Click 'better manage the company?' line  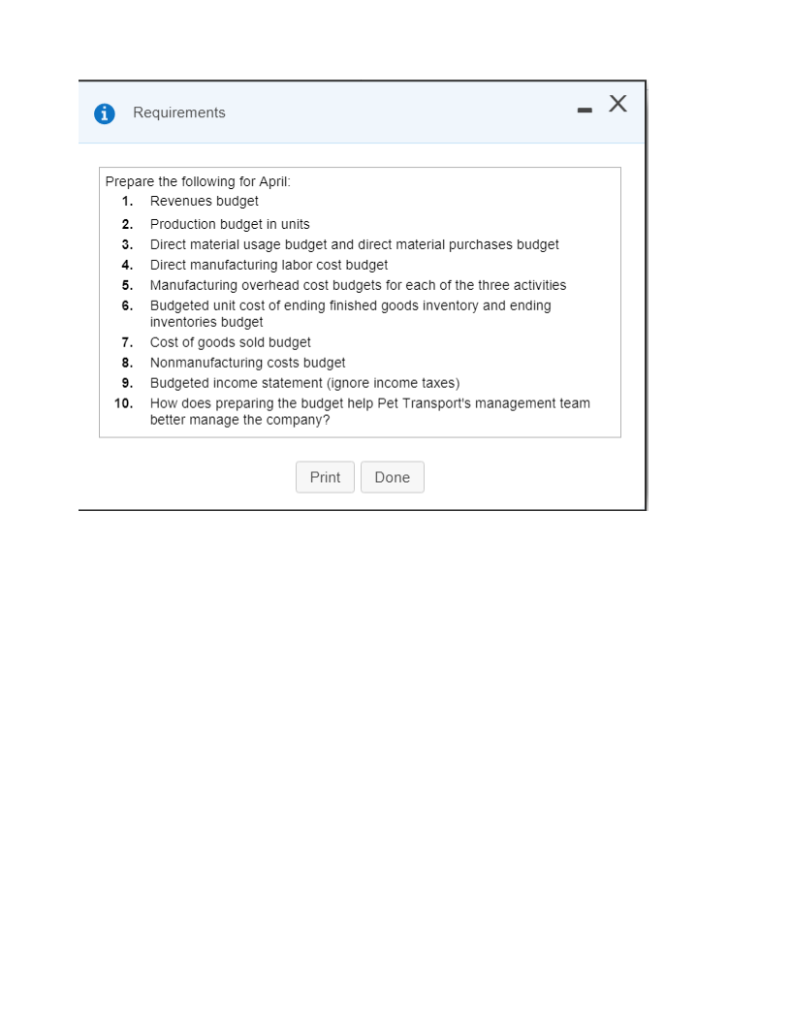(x=240, y=420)
